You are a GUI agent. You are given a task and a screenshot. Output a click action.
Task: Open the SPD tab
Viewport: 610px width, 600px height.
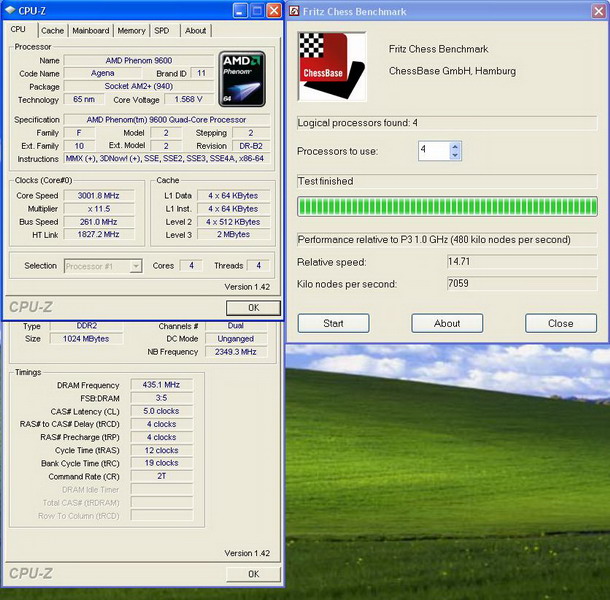tap(162, 31)
